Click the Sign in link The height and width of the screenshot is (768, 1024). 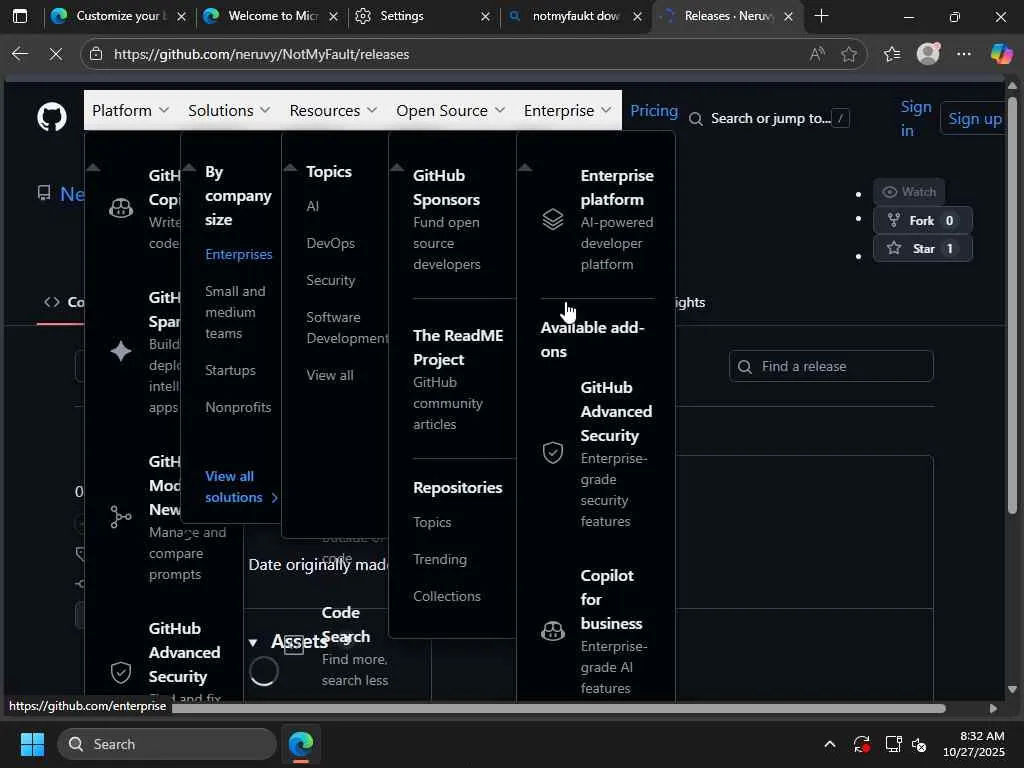[x=916, y=118]
